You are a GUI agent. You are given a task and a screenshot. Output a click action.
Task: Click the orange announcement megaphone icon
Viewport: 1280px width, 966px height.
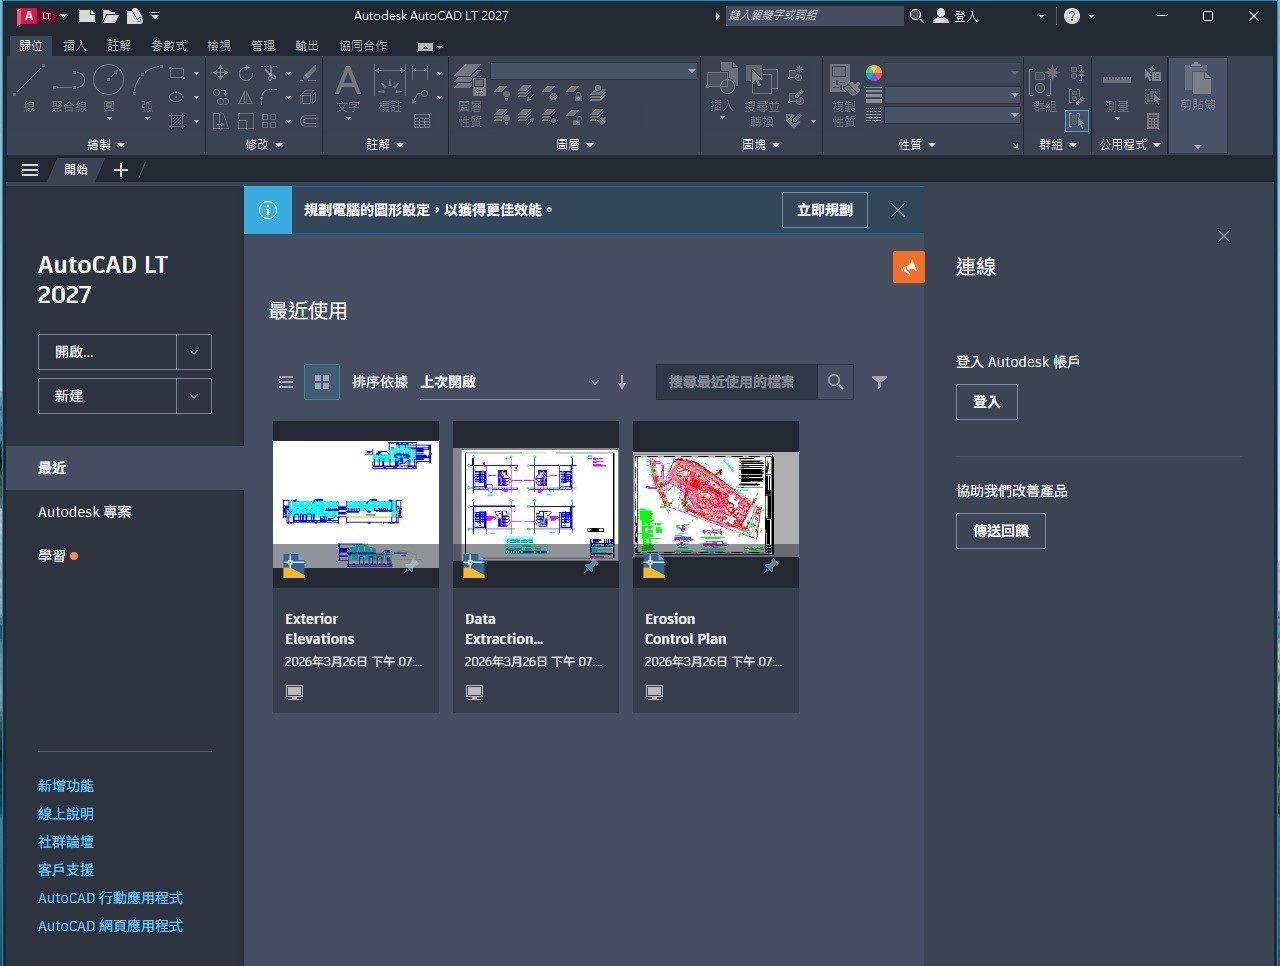(908, 267)
